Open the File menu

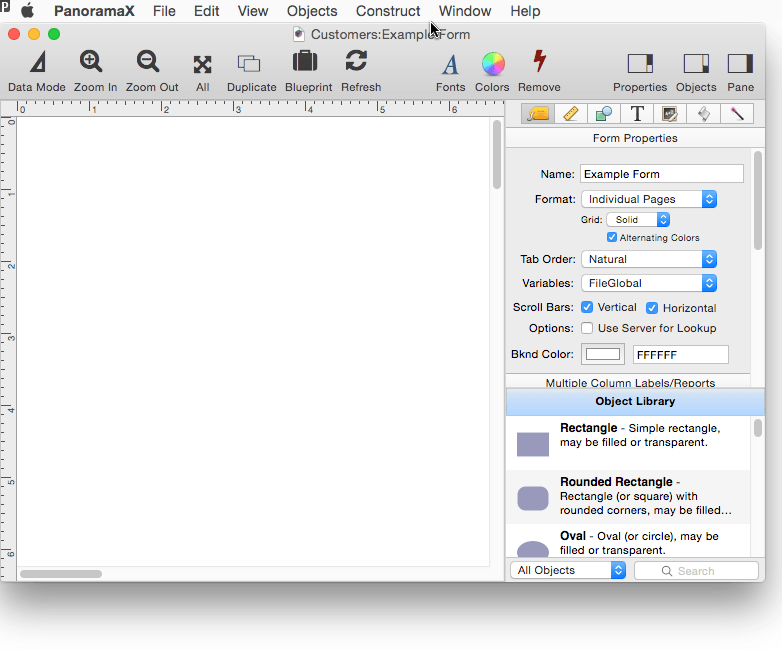(x=164, y=11)
